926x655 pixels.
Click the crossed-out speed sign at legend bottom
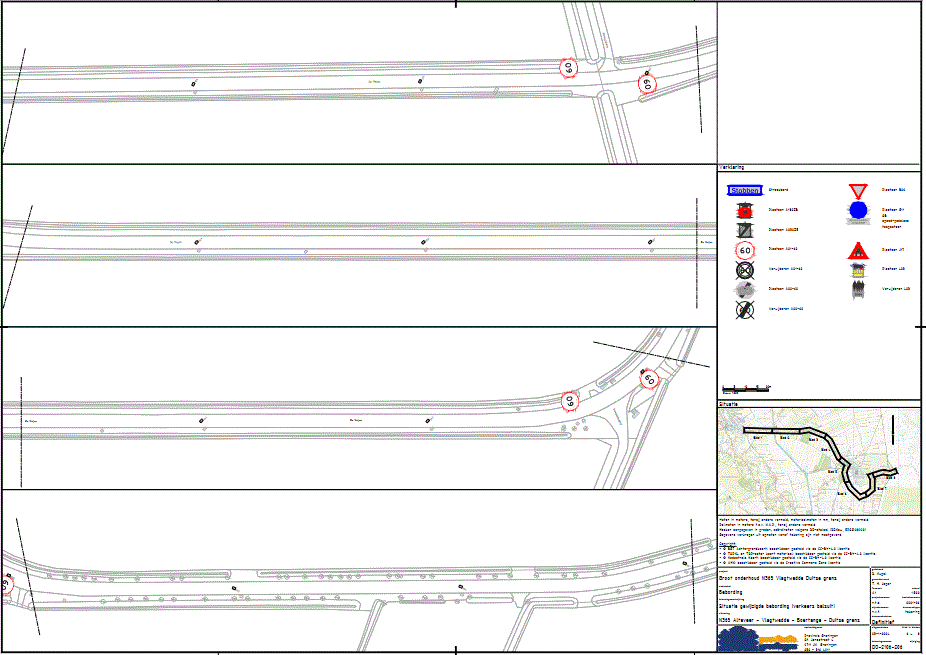point(745,310)
